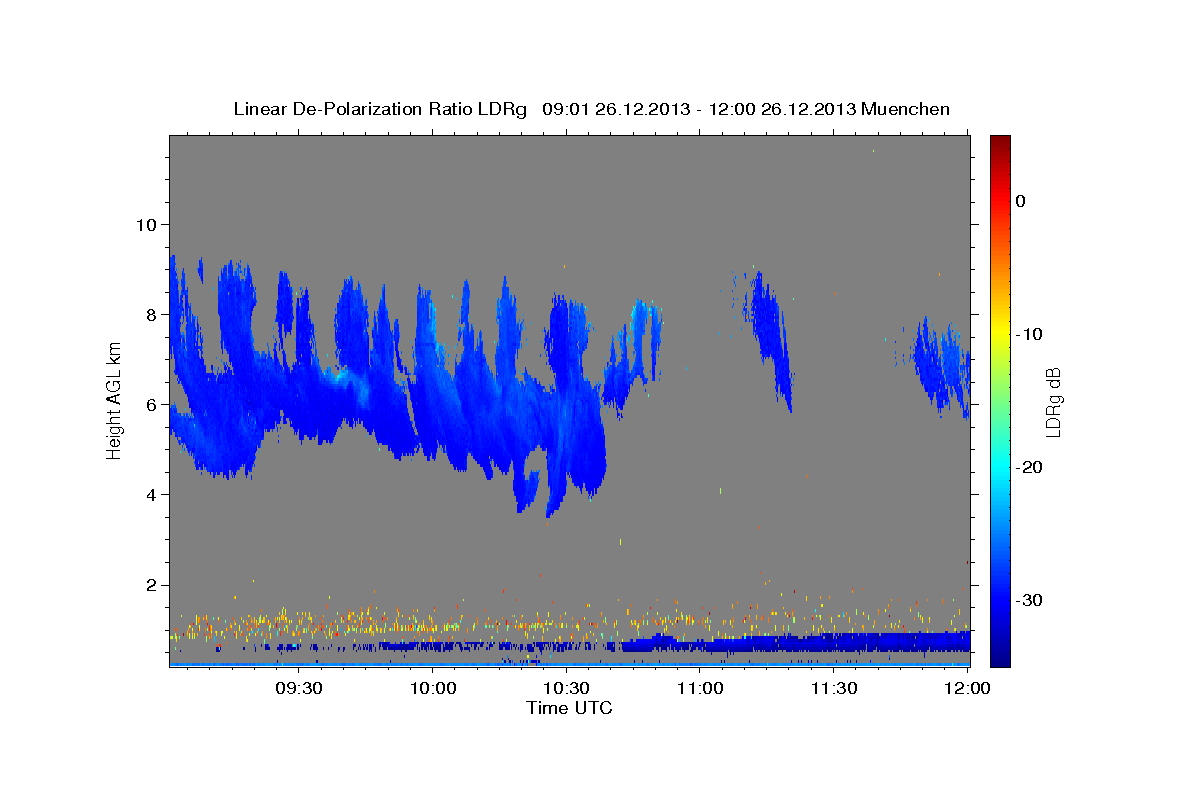
Task: Click the 10:00 time tick label
Action: (x=432, y=688)
